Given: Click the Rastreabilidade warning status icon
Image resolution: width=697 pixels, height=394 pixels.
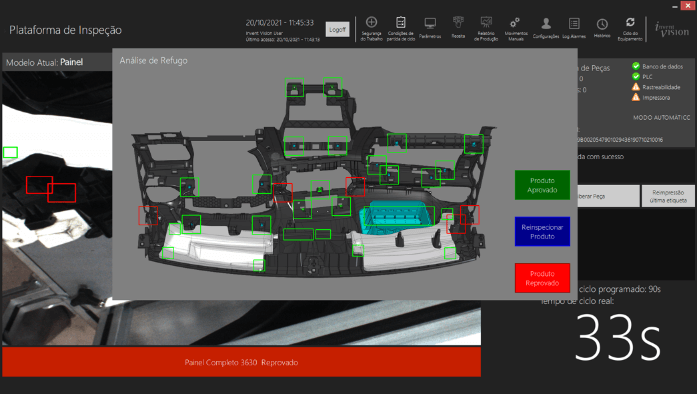Looking at the screenshot, I should point(636,87).
